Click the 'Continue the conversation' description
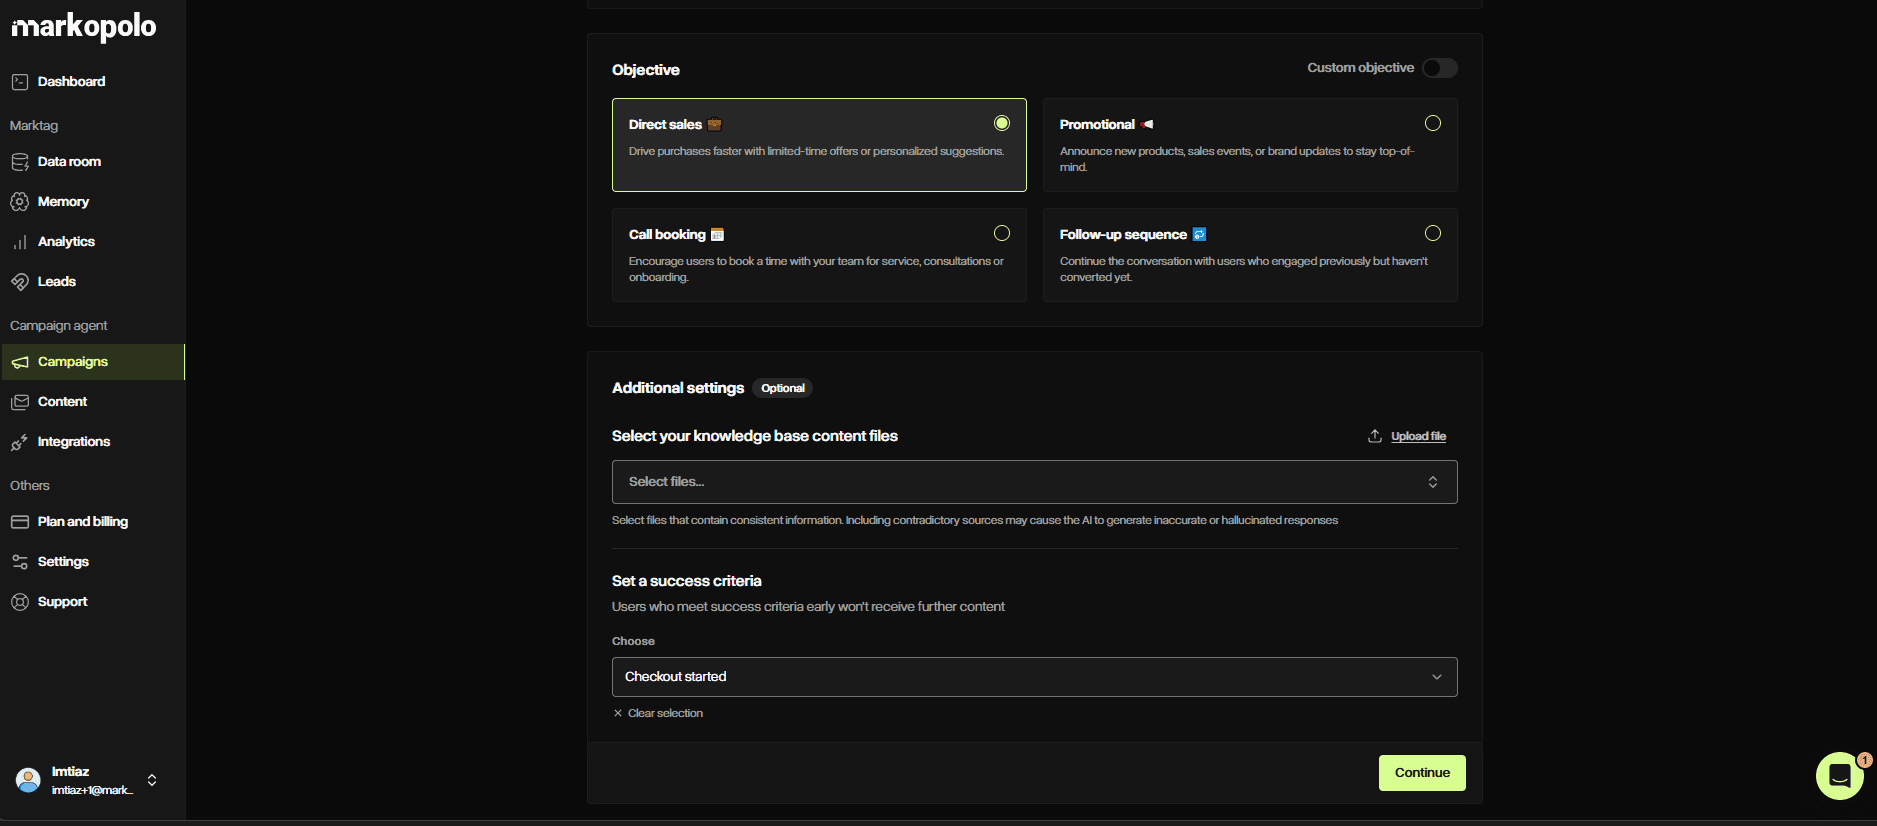The height and width of the screenshot is (826, 1877). pos(1244,269)
